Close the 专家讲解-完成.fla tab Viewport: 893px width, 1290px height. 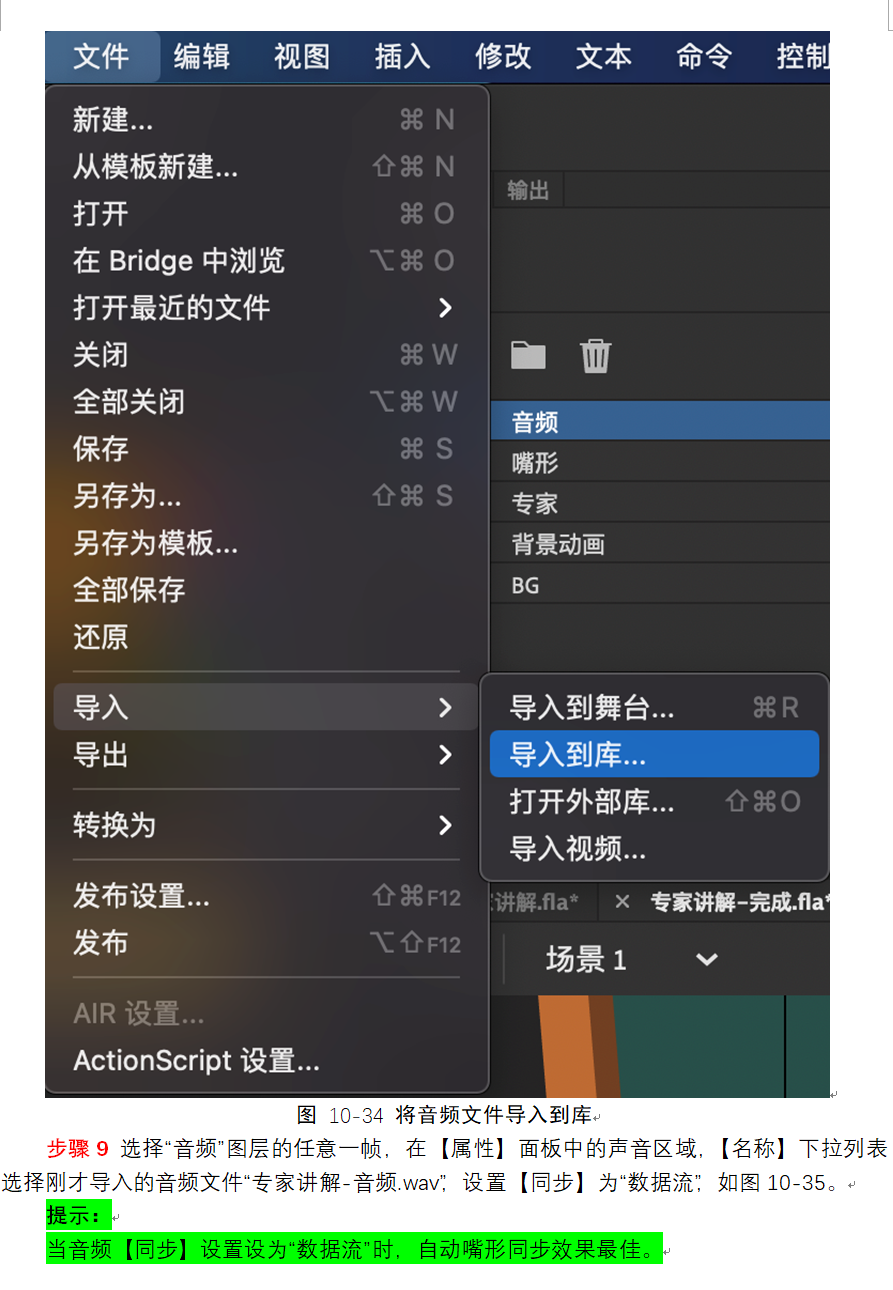(622, 902)
